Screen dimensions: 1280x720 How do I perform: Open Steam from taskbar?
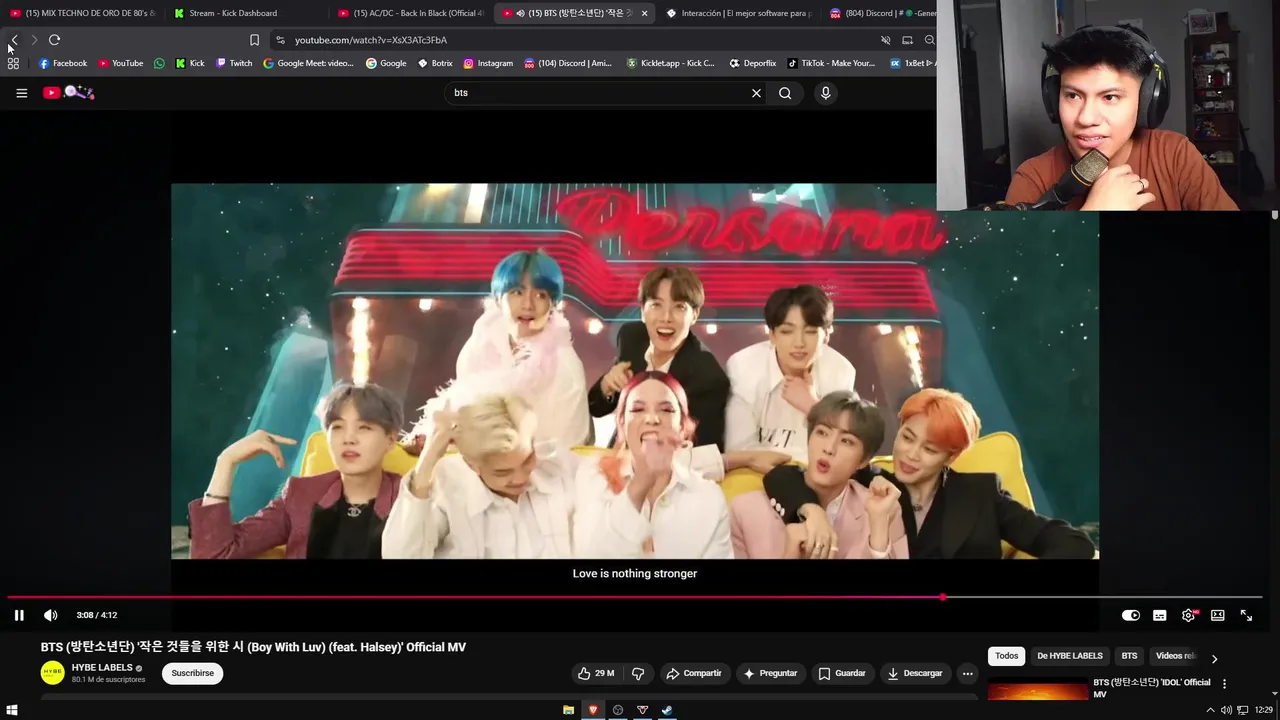(667, 710)
